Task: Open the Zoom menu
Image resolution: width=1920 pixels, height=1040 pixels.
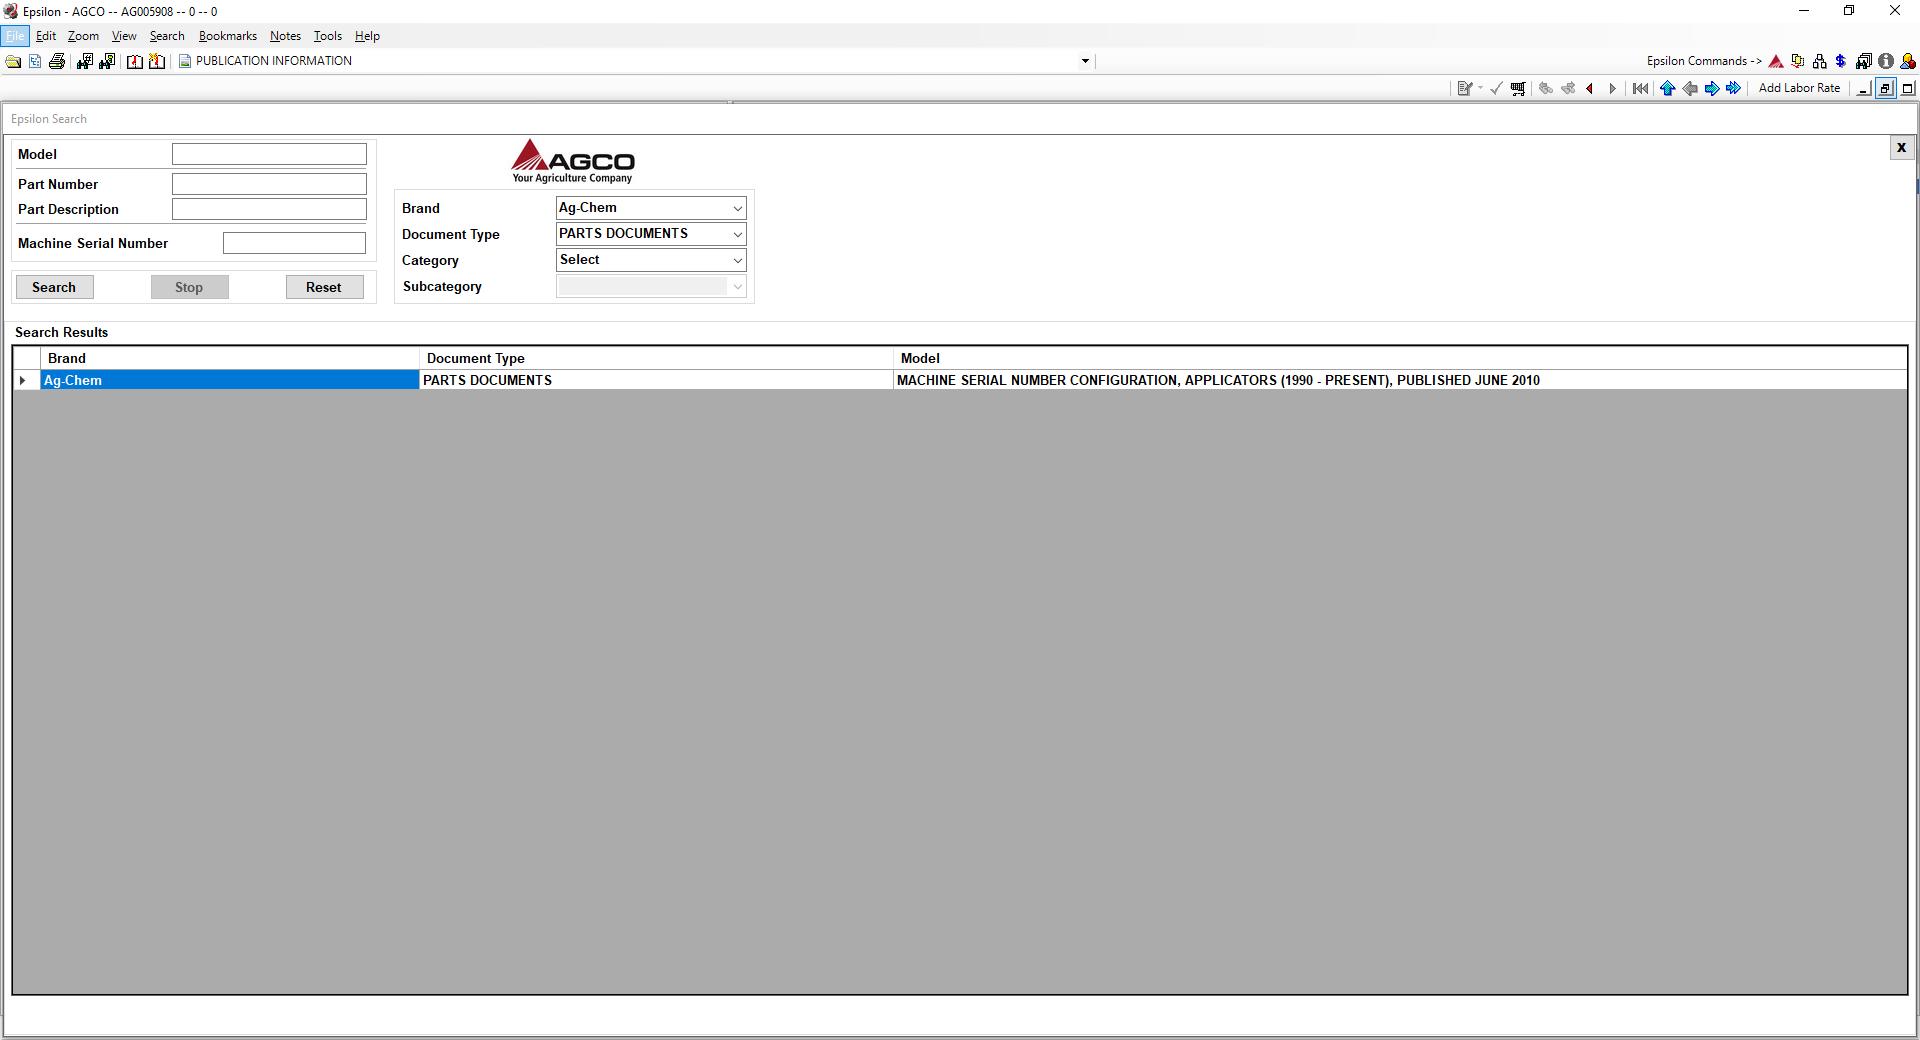Action: pos(83,36)
